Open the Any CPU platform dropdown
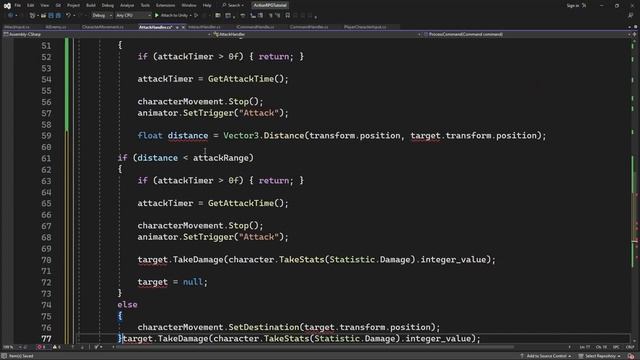Screen dimensions: 640x360 click(133, 16)
